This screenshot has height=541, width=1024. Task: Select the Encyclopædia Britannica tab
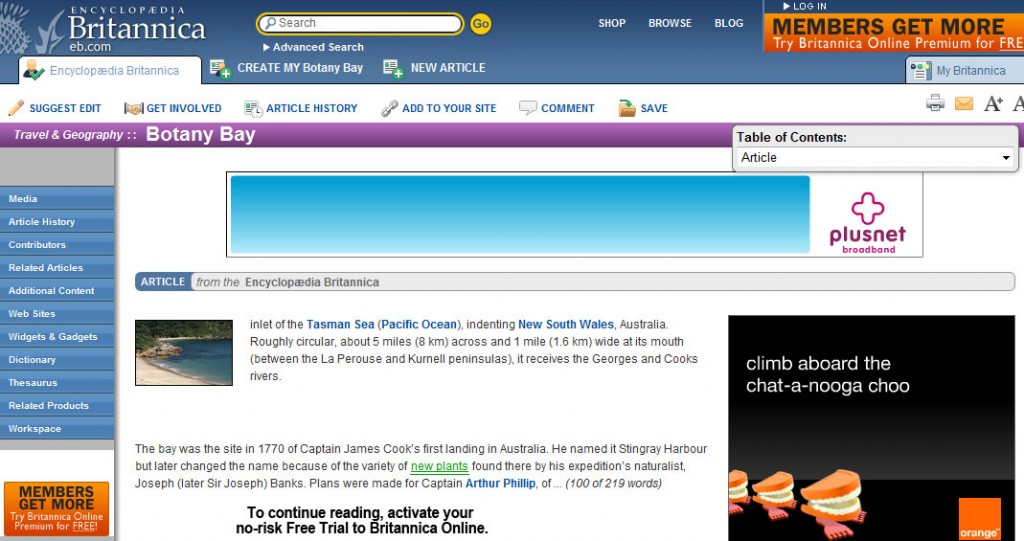click(x=110, y=71)
